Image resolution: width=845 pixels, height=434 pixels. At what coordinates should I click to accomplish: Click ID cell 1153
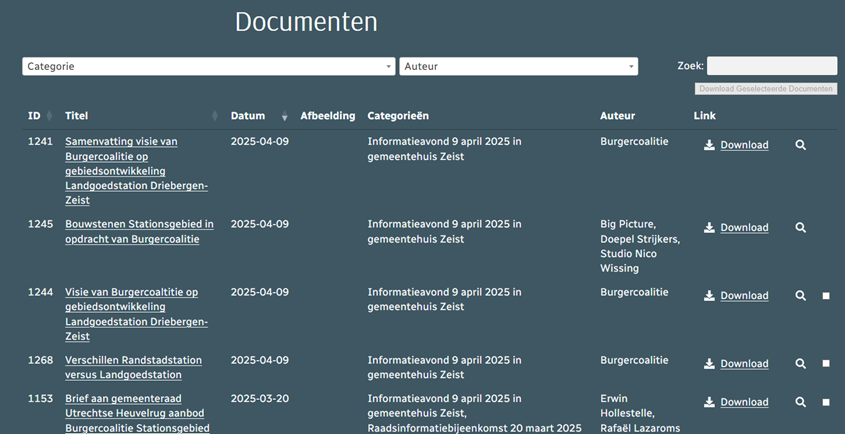[40, 398]
